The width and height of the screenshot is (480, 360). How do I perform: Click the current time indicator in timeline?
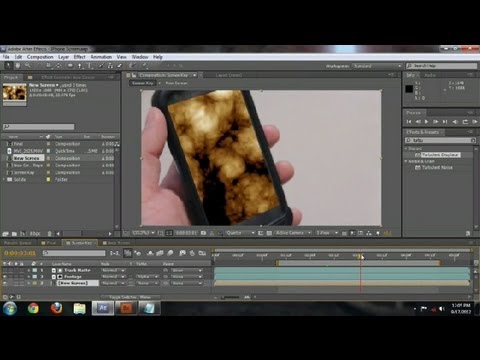(x=361, y=256)
